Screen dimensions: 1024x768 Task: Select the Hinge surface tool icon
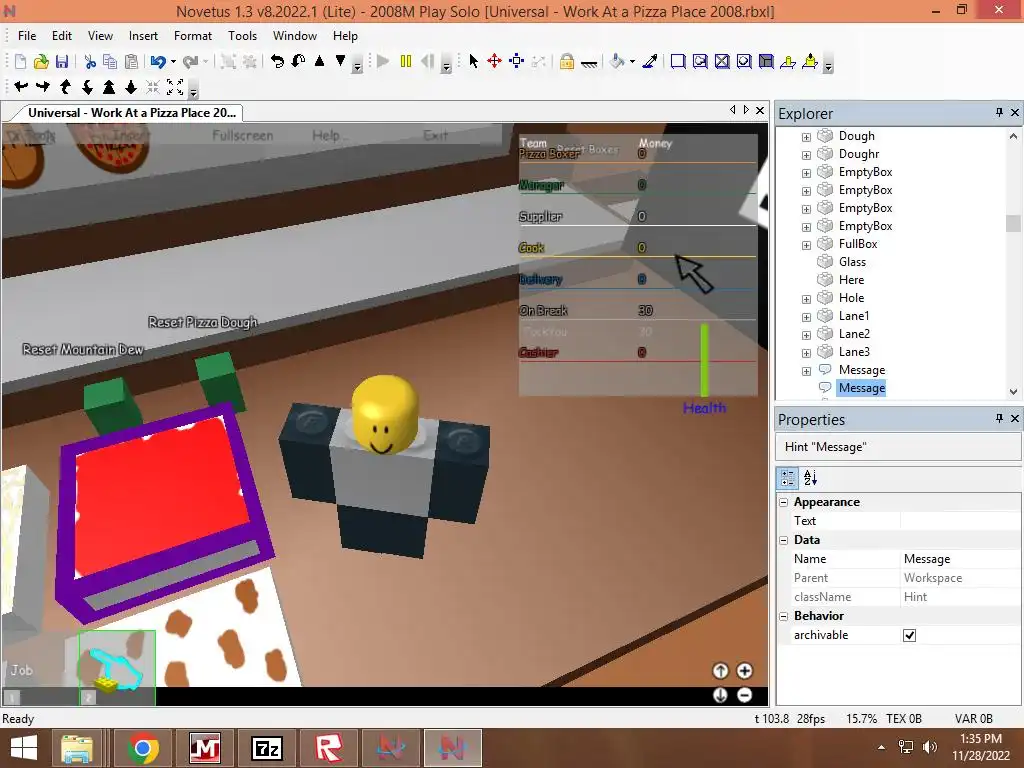[788, 61]
